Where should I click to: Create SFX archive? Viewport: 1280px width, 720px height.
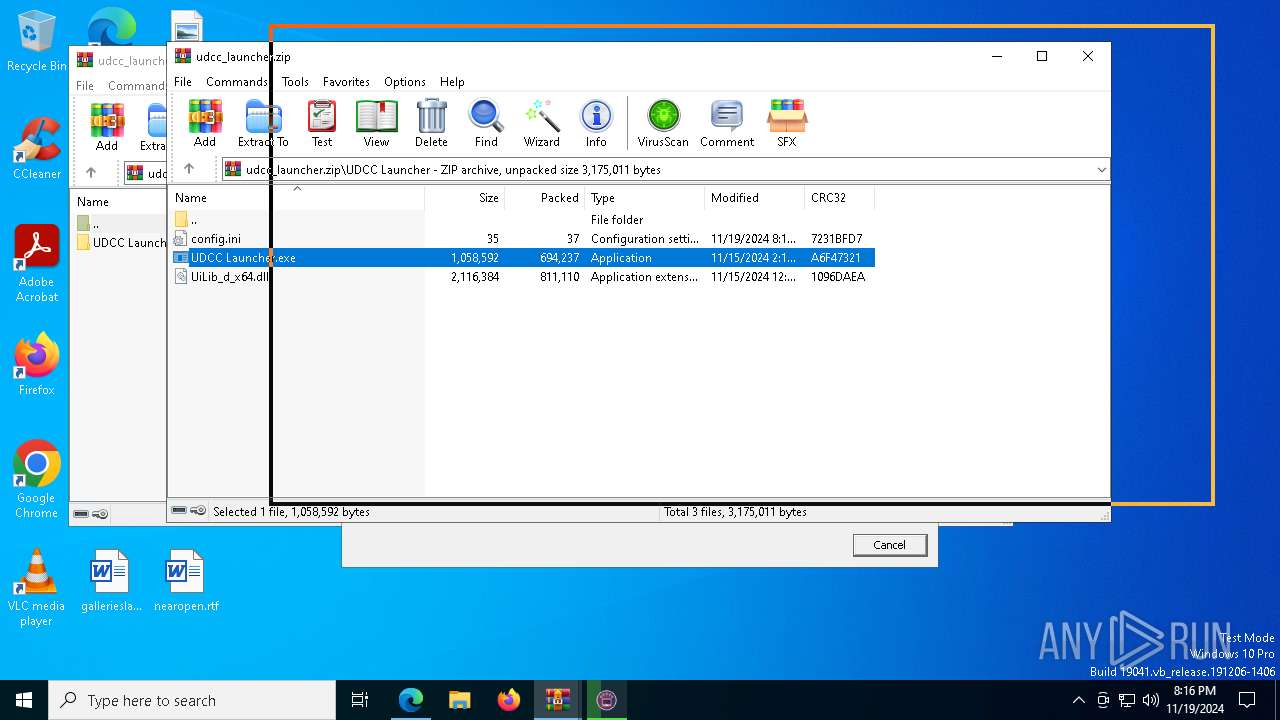pyautogui.click(x=787, y=124)
